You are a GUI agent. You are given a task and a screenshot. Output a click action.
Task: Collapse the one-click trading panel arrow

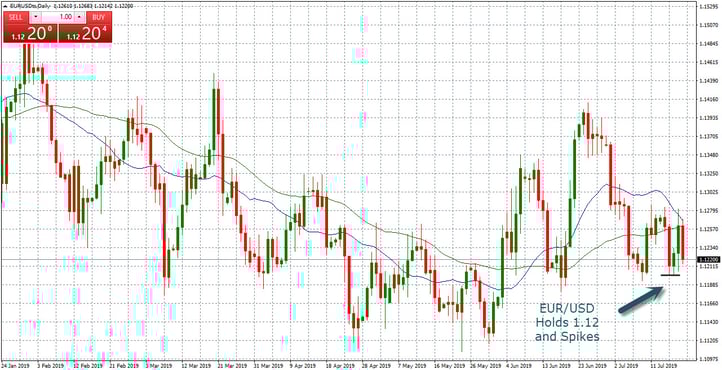[x=5, y=6]
